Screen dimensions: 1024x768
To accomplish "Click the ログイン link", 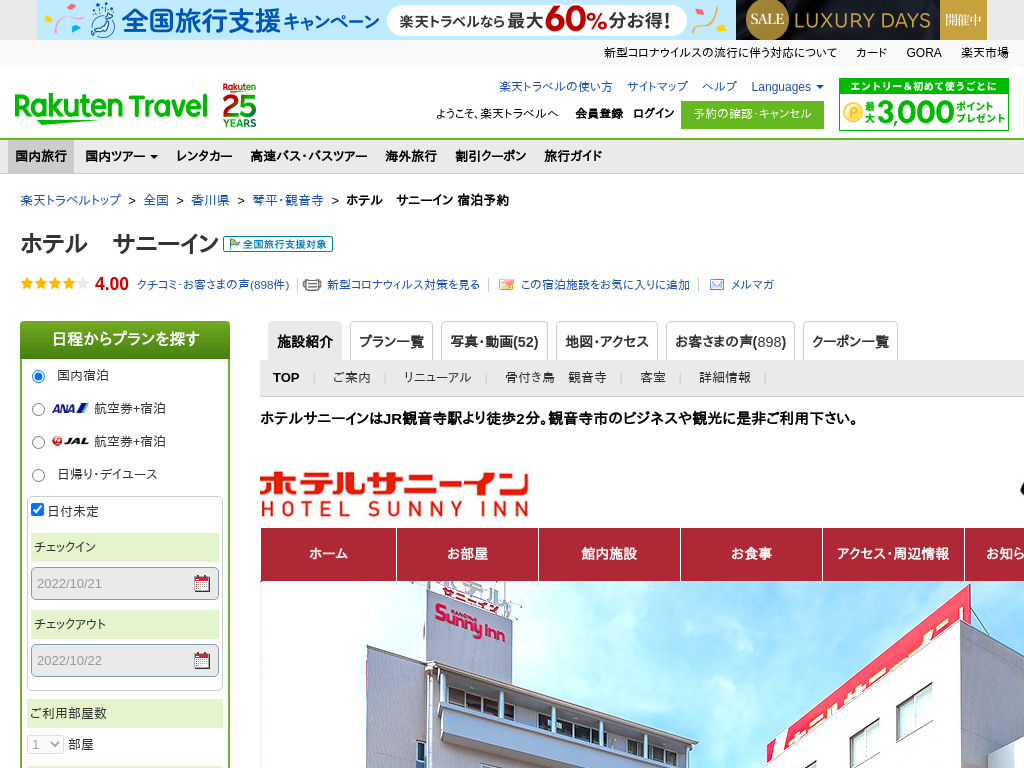I will point(653,113).
